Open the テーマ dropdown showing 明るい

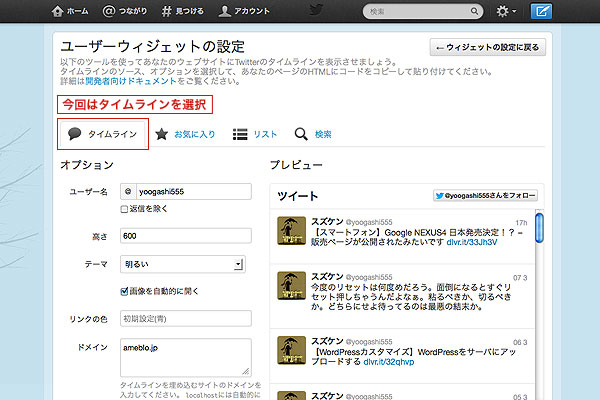(x=183, y=264)
